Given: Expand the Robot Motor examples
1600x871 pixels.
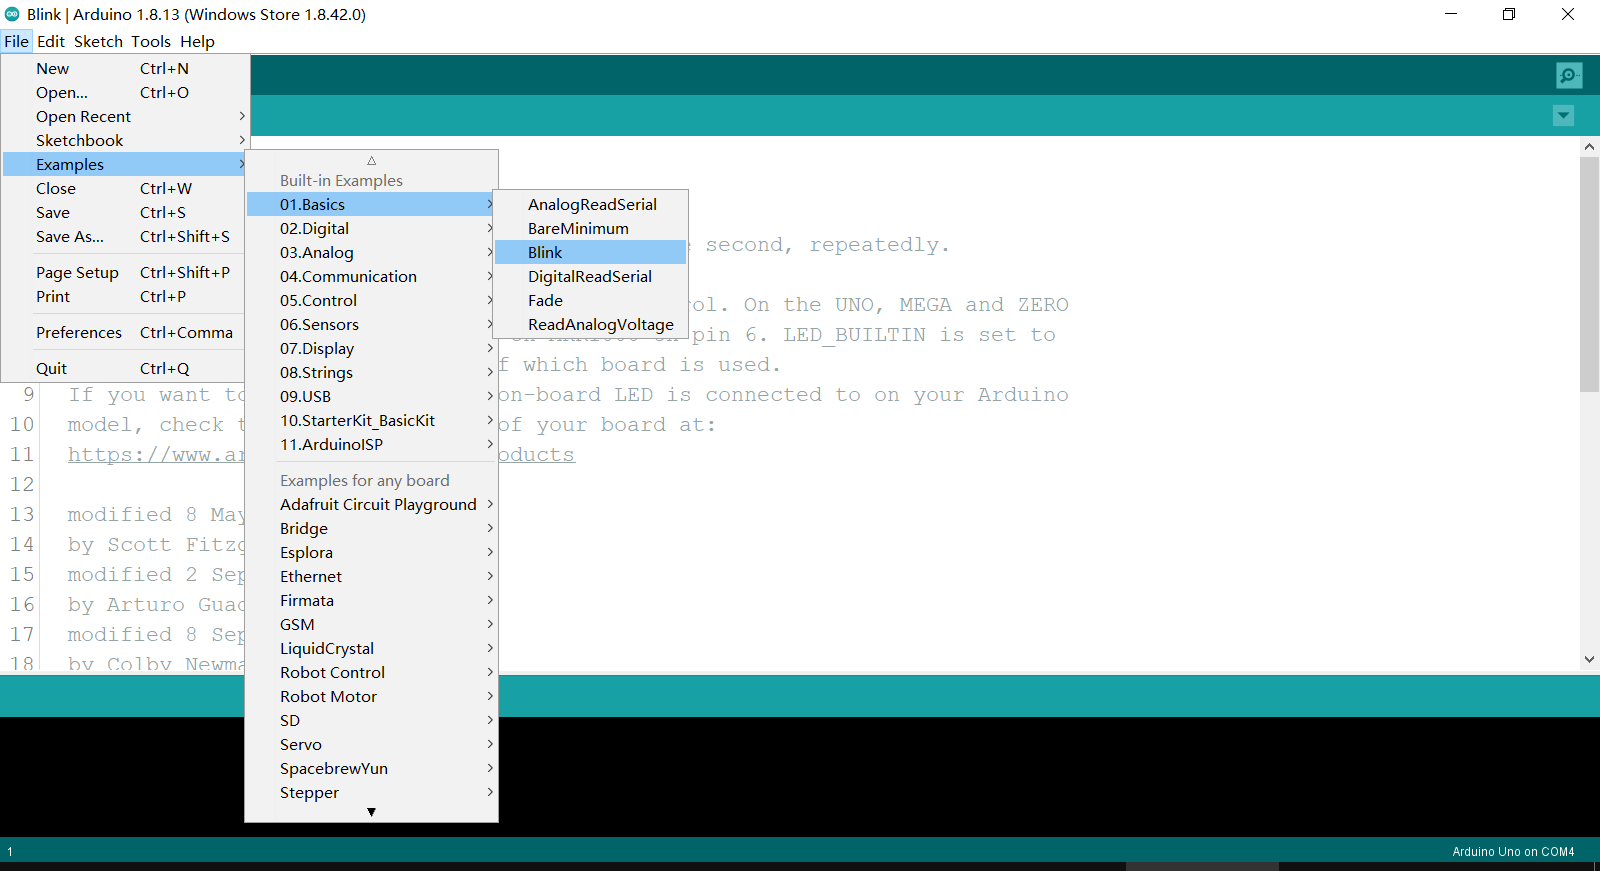Looking at the screenshot, I should tap(371, 696).
